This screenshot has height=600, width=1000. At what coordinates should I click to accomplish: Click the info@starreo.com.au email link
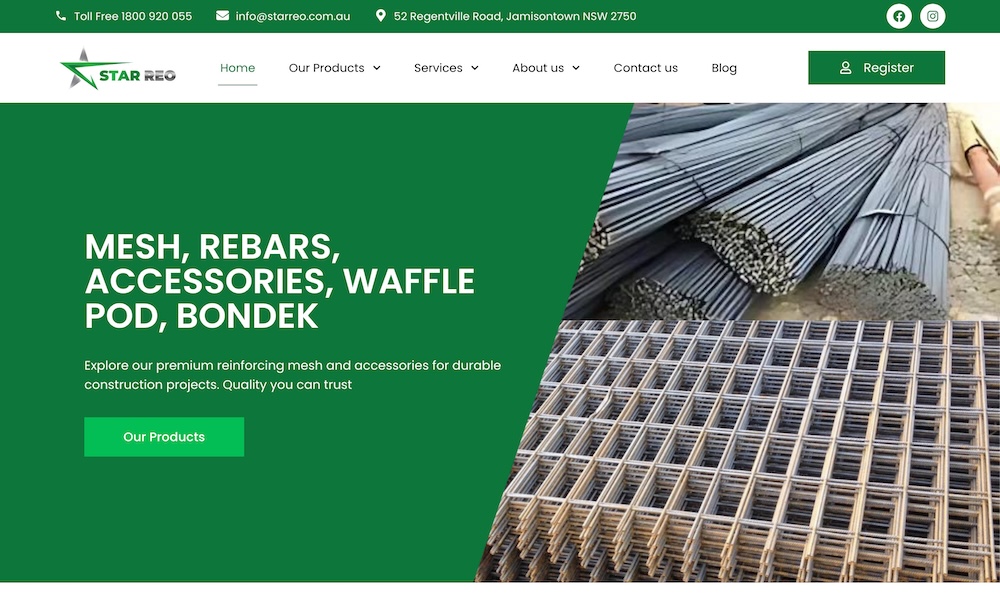click(x=293, y=16)
